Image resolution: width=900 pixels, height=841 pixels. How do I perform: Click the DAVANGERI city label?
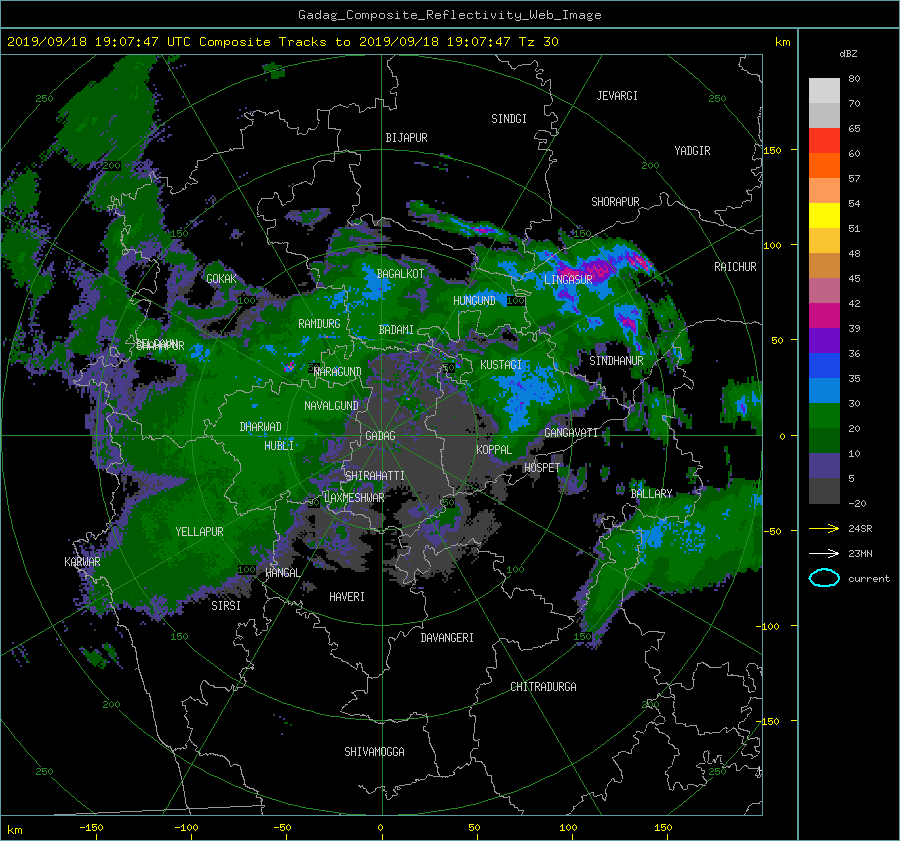tap(447, 638)
